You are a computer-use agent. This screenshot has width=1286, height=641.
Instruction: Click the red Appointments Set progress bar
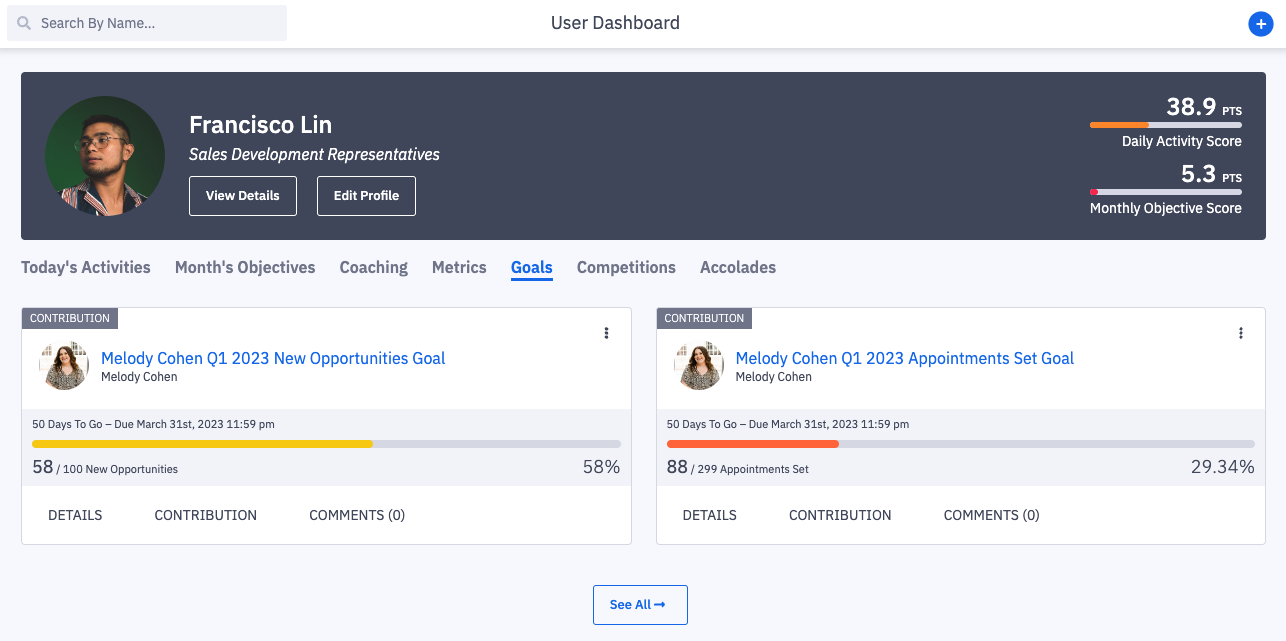pyautogui.click(x=961, y=444)
